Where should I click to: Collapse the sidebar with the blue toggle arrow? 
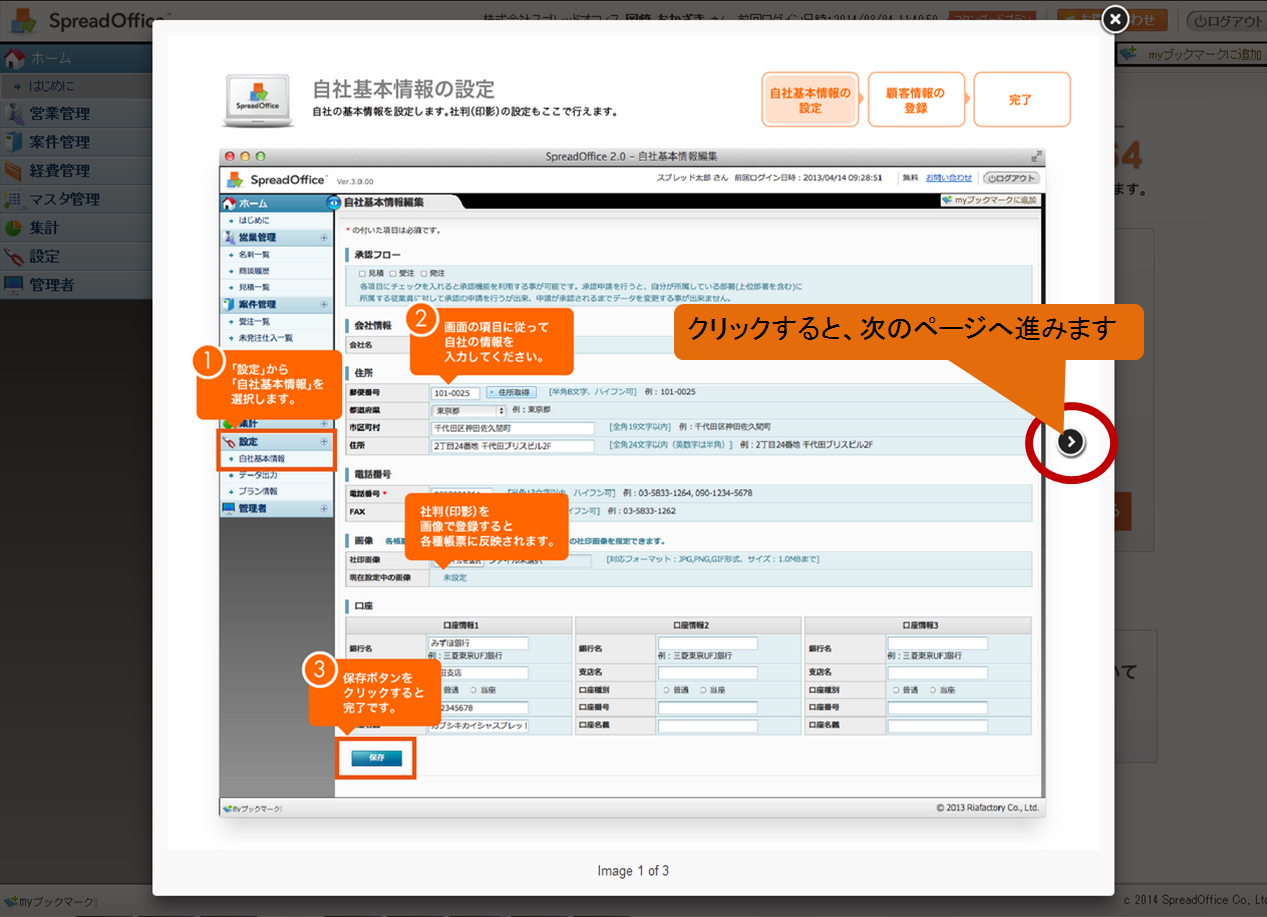pos(333,203)
